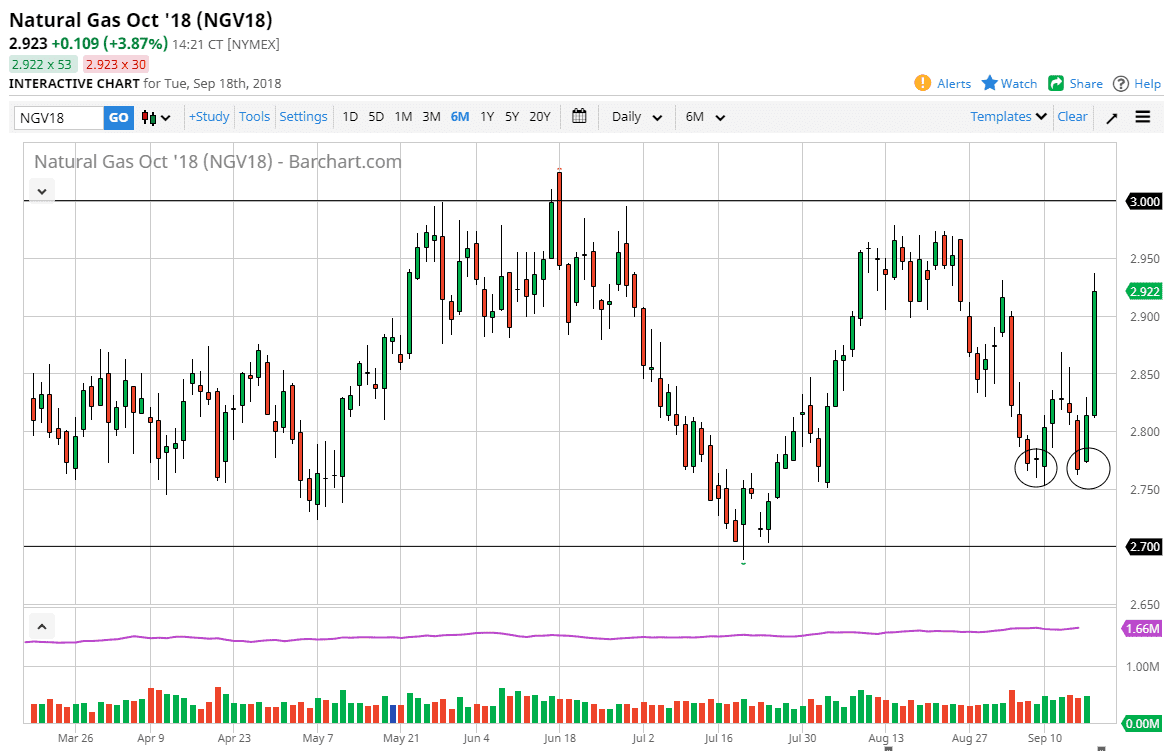Expand the 6M range dropdown
The height and width of the screenshot is (751, 1167).
click(x=704, y=117)
